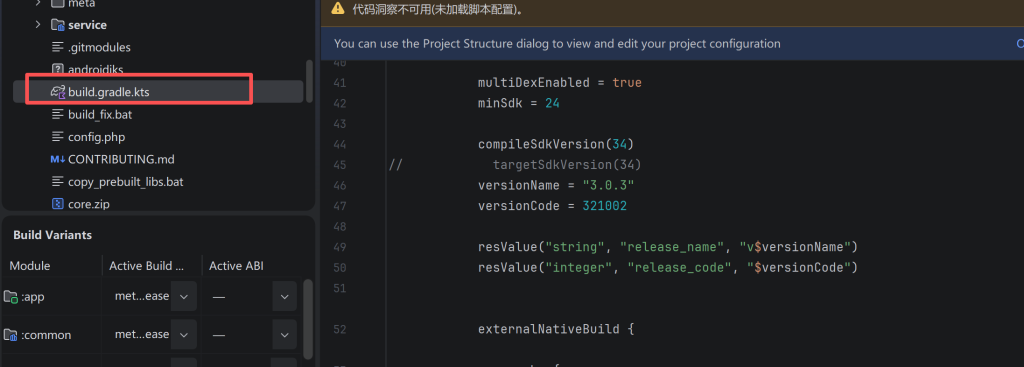
Task: Click line number 47 in the gutter
Action: [340, 206]
